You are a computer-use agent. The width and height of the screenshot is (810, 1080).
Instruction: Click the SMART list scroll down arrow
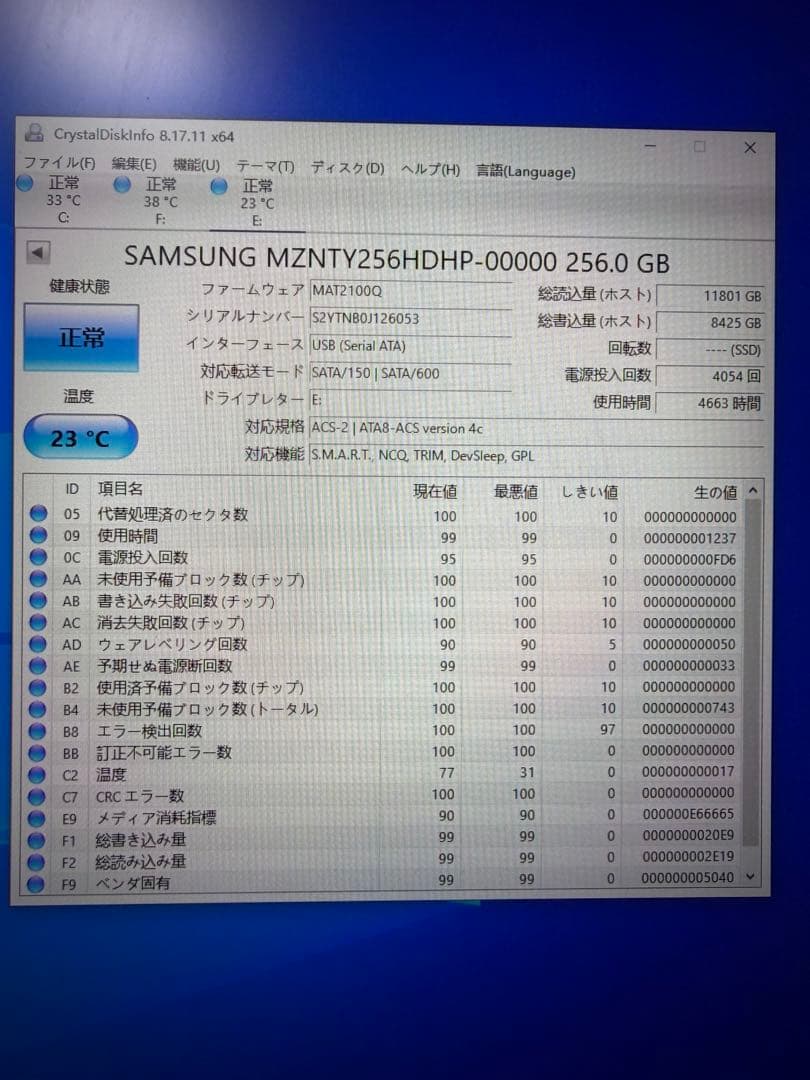point(751,877)
